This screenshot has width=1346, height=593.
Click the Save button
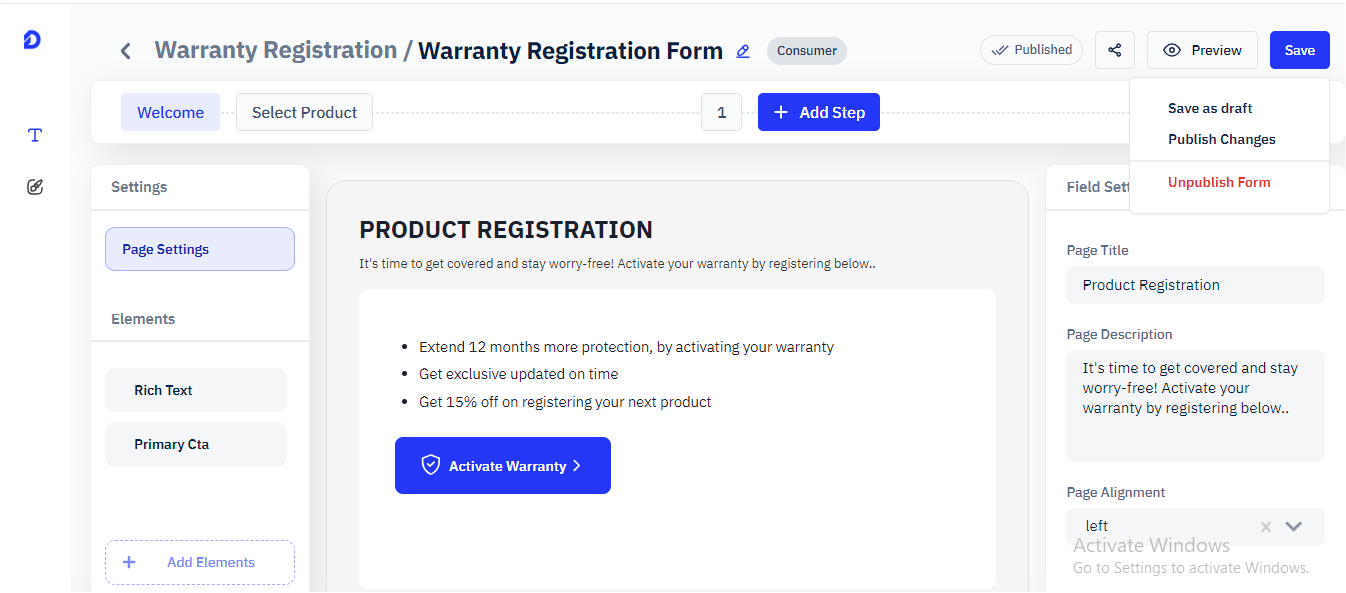[1300, 50]
